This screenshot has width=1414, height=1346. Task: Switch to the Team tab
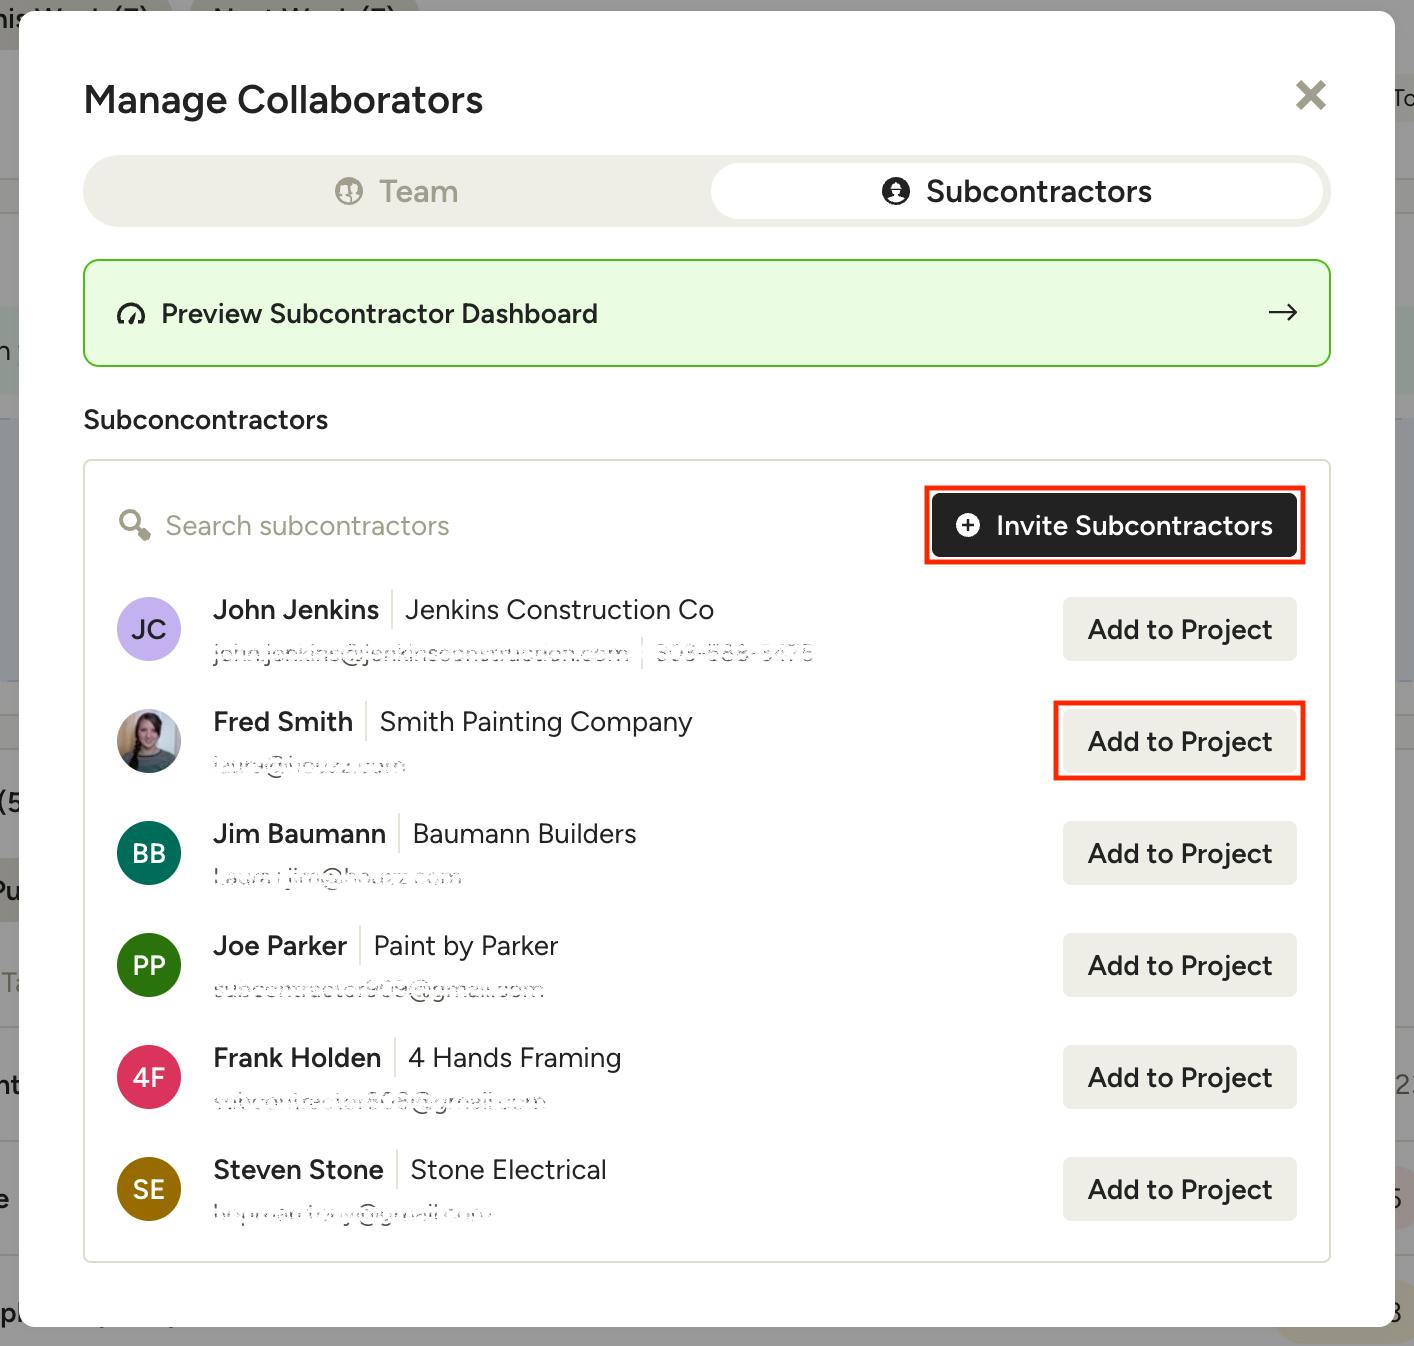point(397,191)
